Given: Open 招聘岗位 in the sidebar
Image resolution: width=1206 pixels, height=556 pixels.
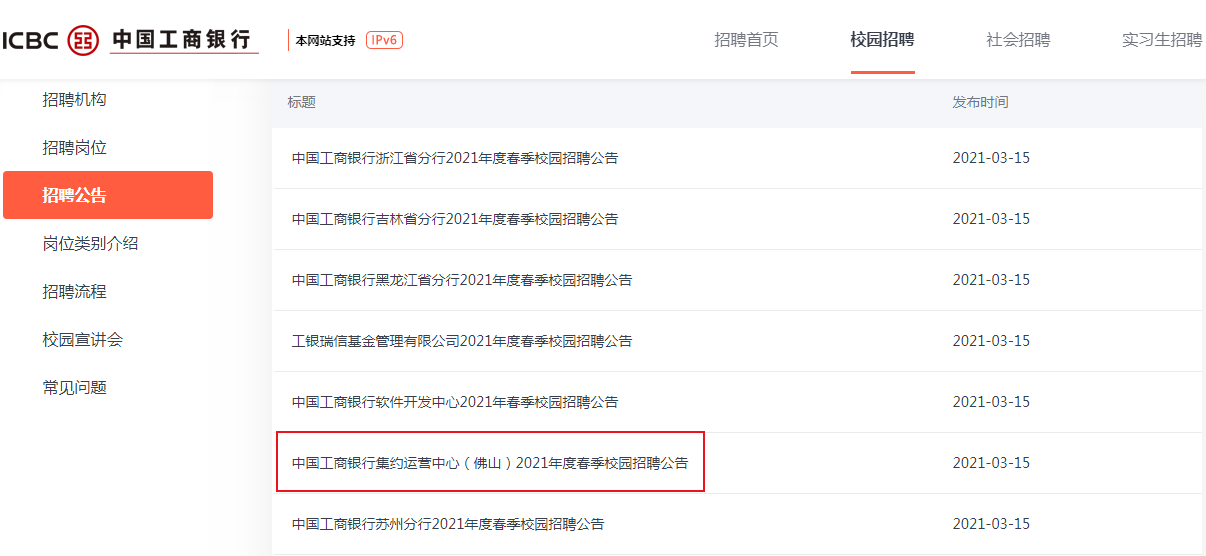Looking at the screenshot, I should (74, 148).
